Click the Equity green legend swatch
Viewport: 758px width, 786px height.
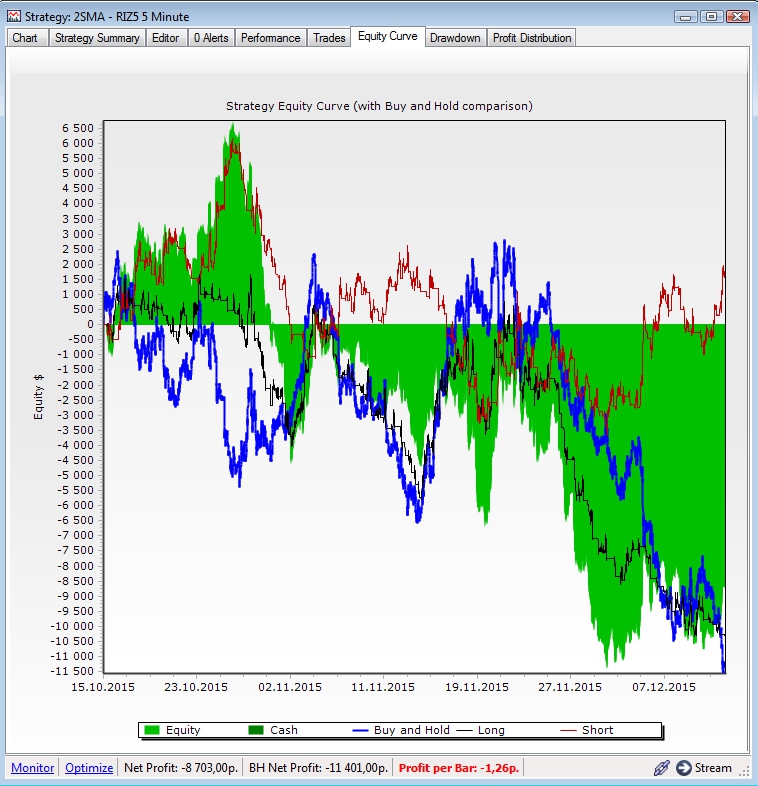pyautogui.click(x=152, y=730)
